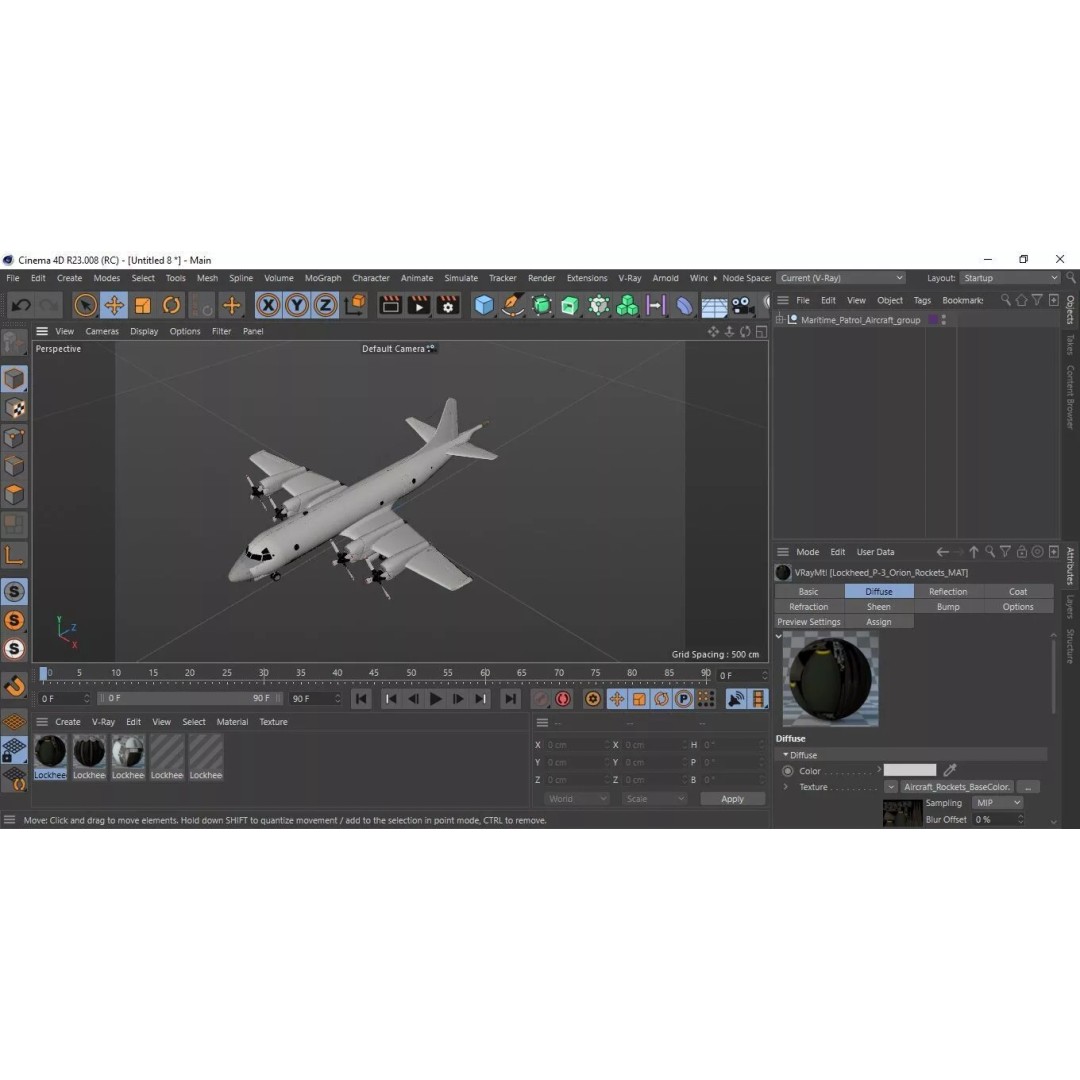This screenshot has height=1080, width=1080.
Task: Play the animation forward
Action: click(435, 698)
